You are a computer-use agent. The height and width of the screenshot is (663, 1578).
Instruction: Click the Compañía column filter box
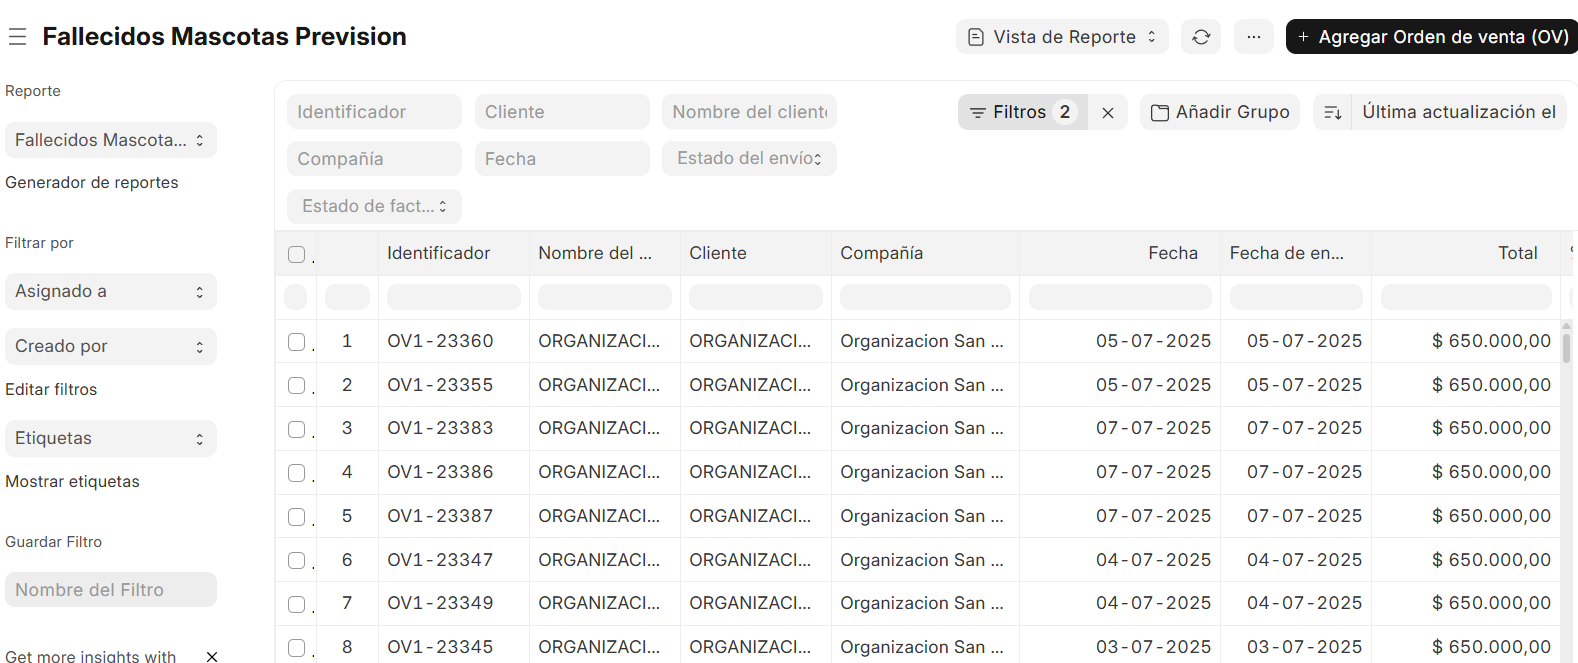925,297
